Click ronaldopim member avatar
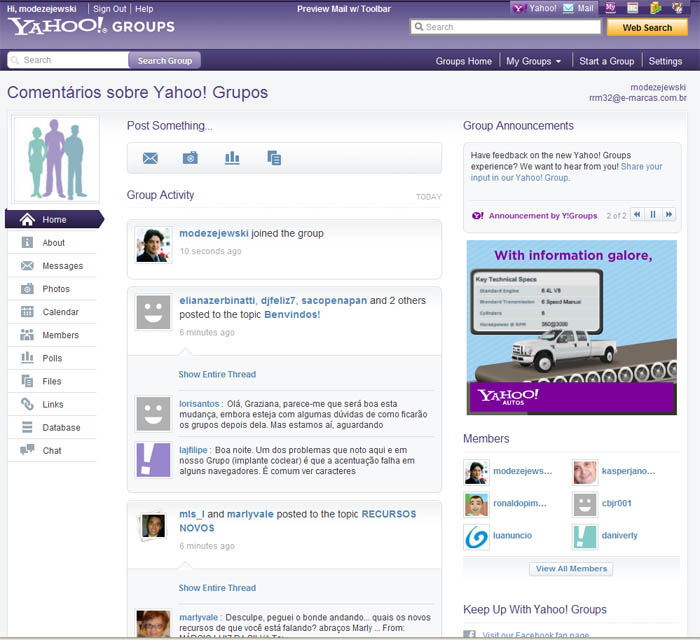The height and width of the screenshot is (640, 700). click(476, 505)
